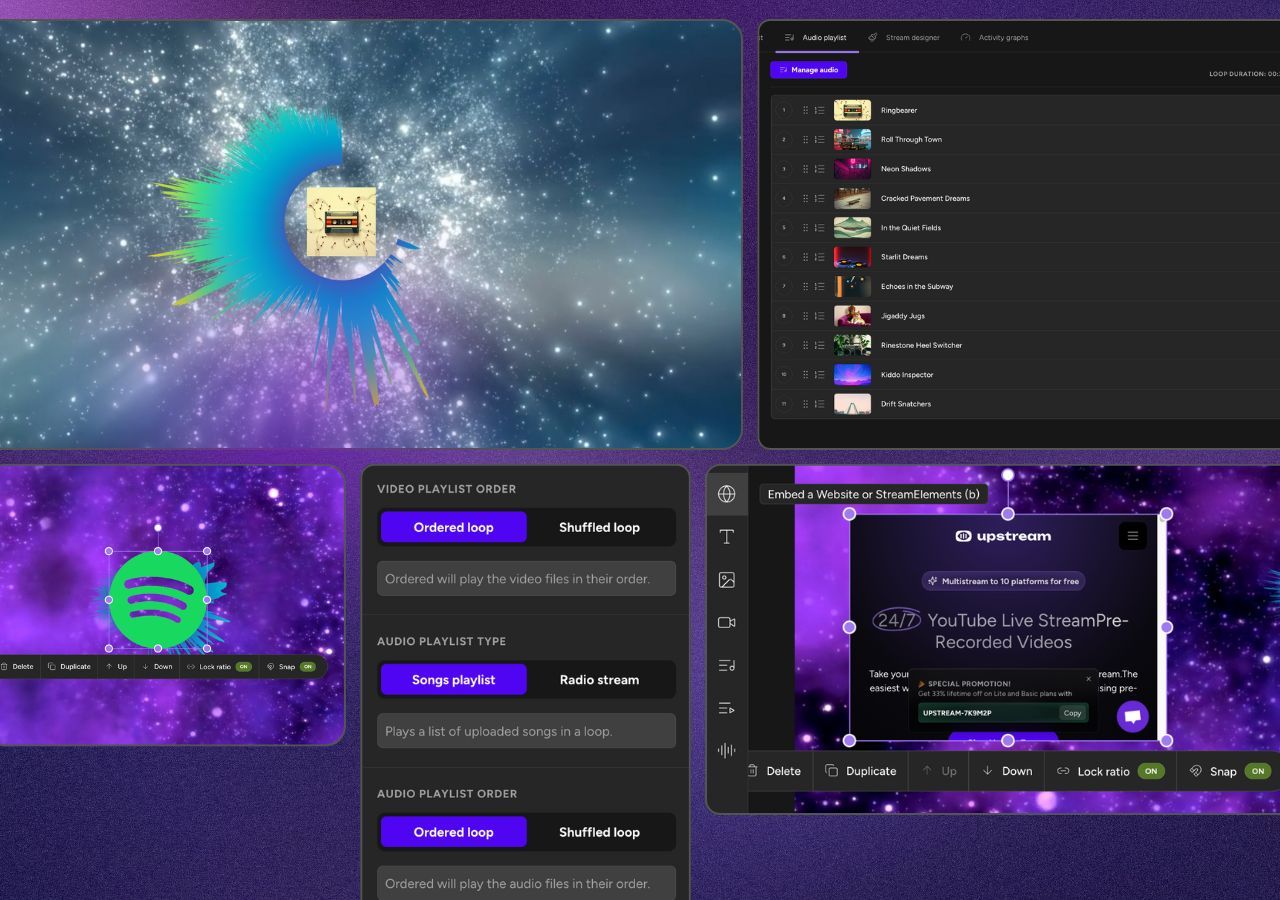Click the drag handle on the Drift Snatchers row
This screenshot has height=900, width=1280.
(805, 404)
